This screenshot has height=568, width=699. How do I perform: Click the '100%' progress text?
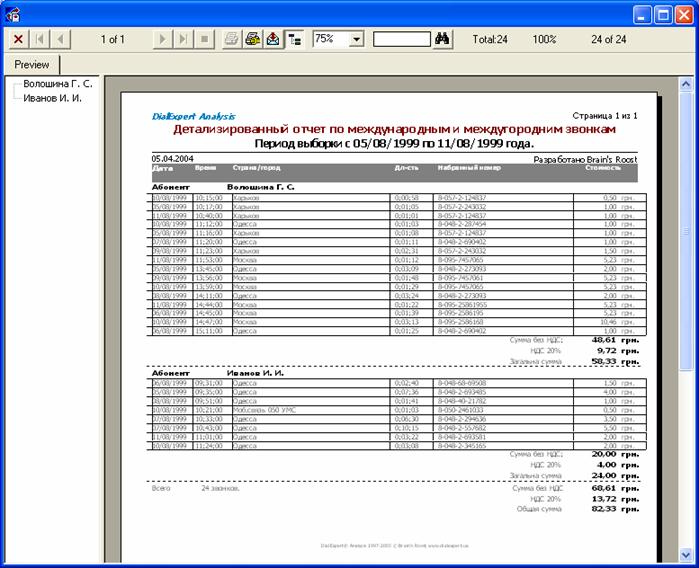pos(544,39)
